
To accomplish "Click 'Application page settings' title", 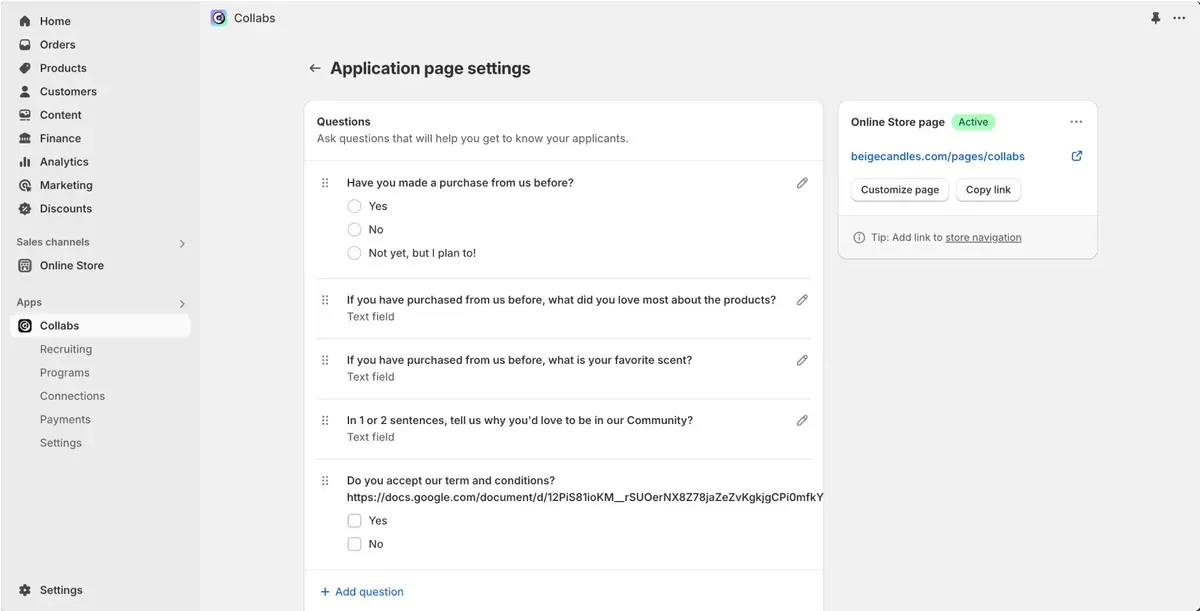I will (x=430, y=68).
